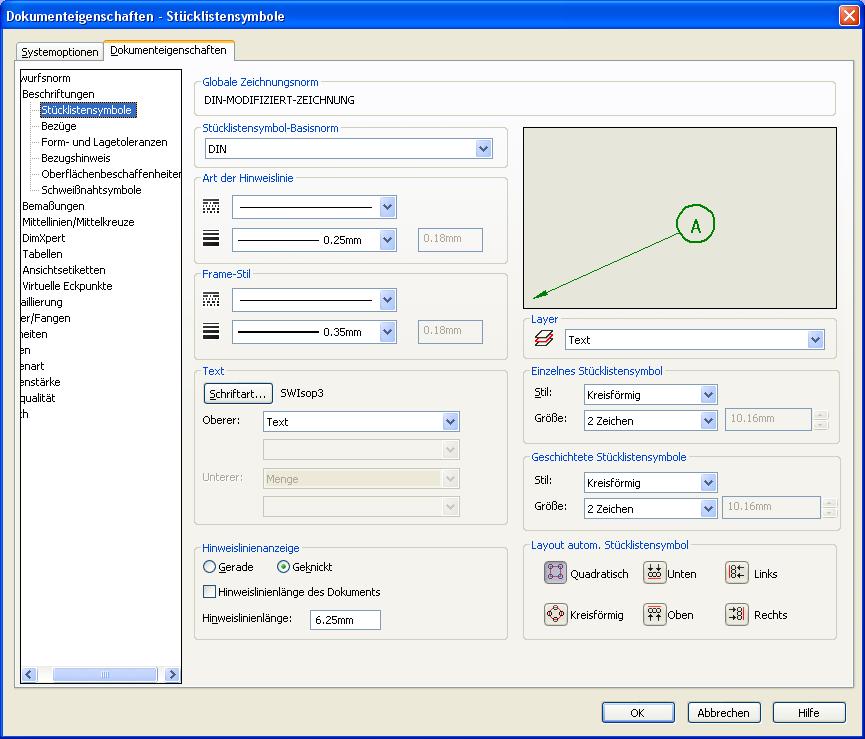The width and height of the screenshot is (865, 739).
Task: Select Mittellinien/Mittelkreuze in the tree
Action: click(78, 222)
